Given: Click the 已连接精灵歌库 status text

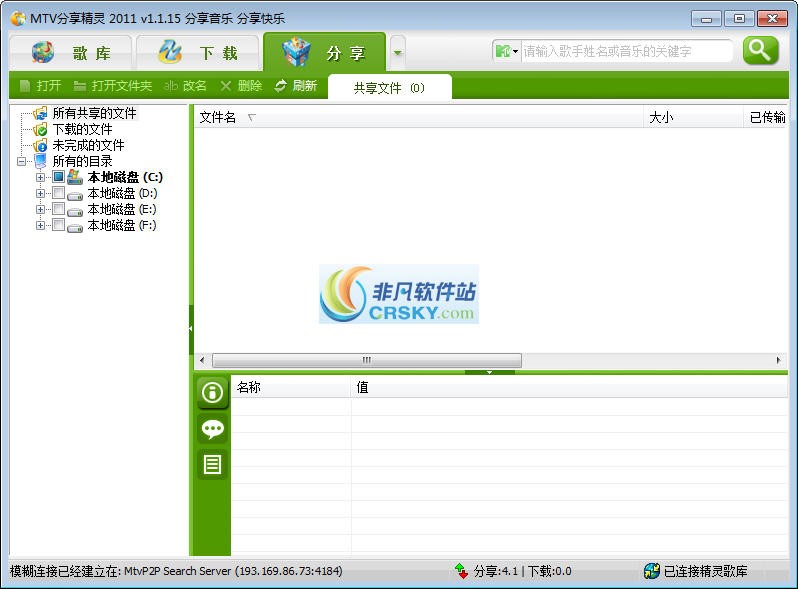Looking at the screenshot, I should (x=705, y=571).
